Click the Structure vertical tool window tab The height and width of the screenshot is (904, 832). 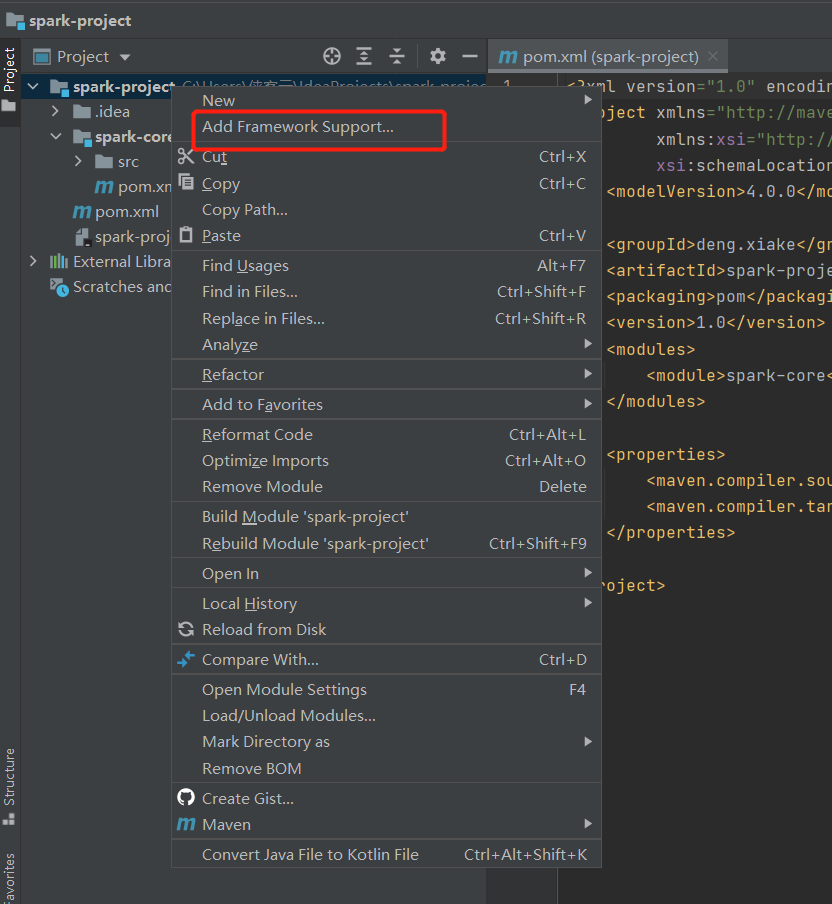[9, 787]
